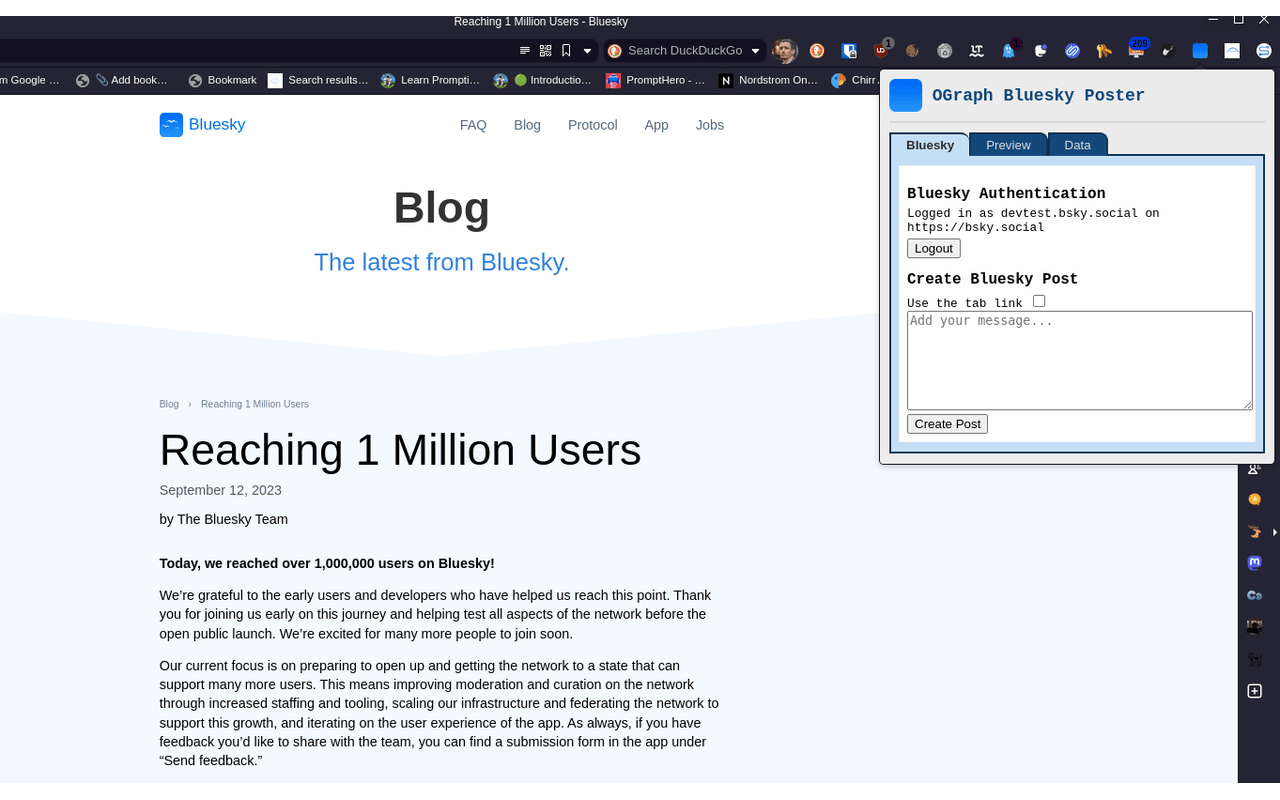Toggle the OGraph Bluesky Poster extension icon
The image size is (1280, 800).
[1200, 51]
